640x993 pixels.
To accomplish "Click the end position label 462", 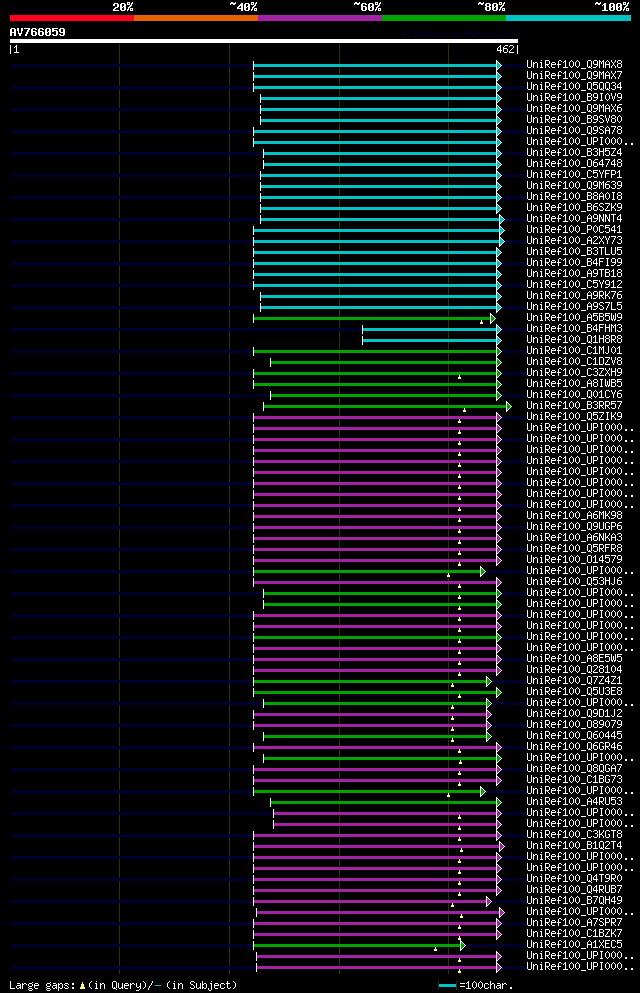I will click(505, 49).
